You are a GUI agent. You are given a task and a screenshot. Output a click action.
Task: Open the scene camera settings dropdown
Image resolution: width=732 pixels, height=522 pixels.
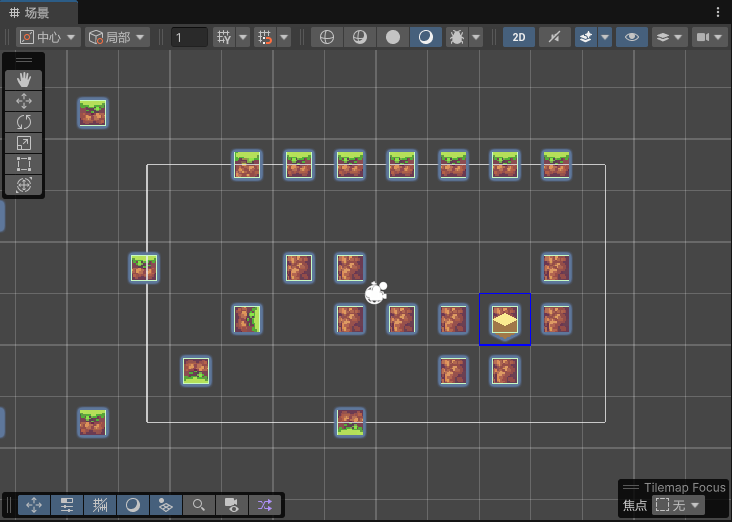(x=709, y=37)
